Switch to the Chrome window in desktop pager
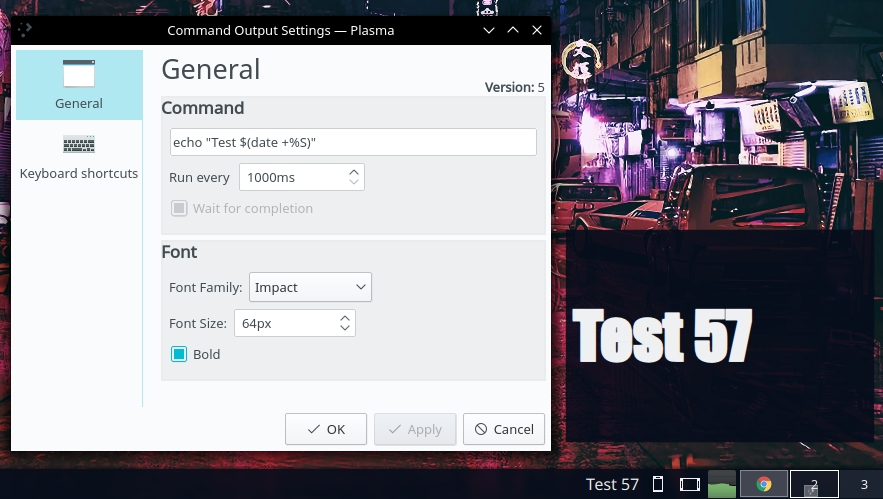 pos(764,484)
